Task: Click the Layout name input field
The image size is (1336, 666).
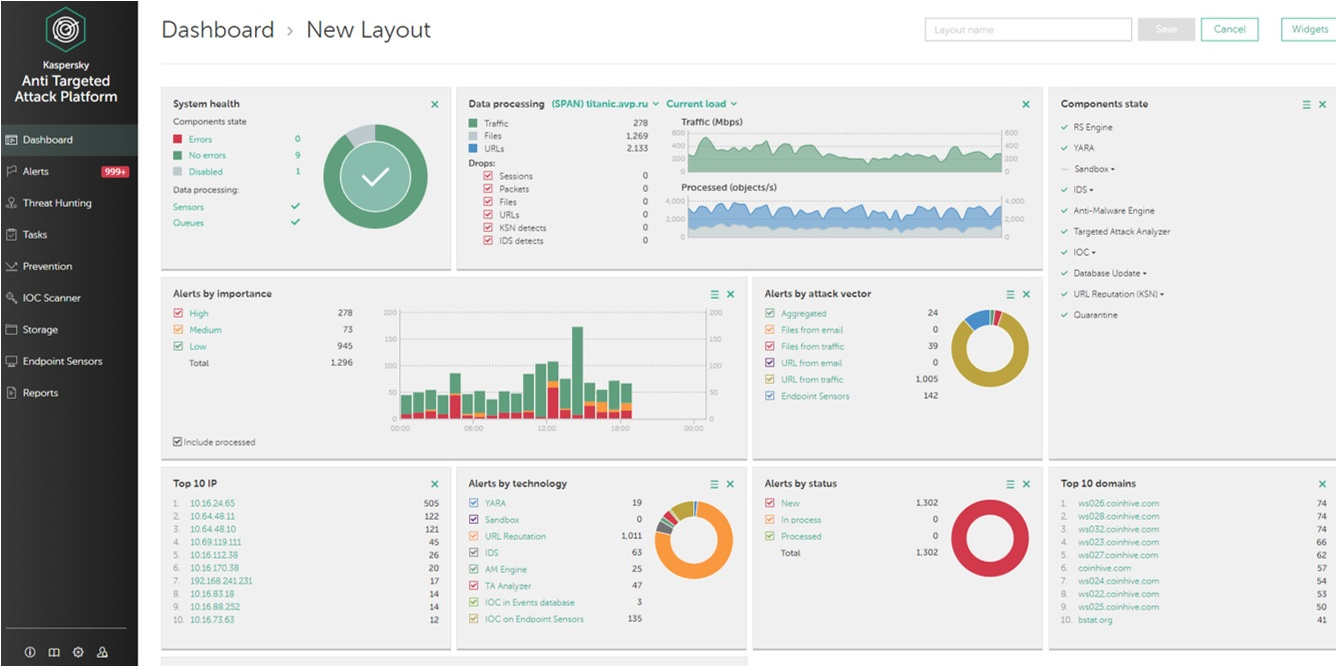Action: [1028, 30]
